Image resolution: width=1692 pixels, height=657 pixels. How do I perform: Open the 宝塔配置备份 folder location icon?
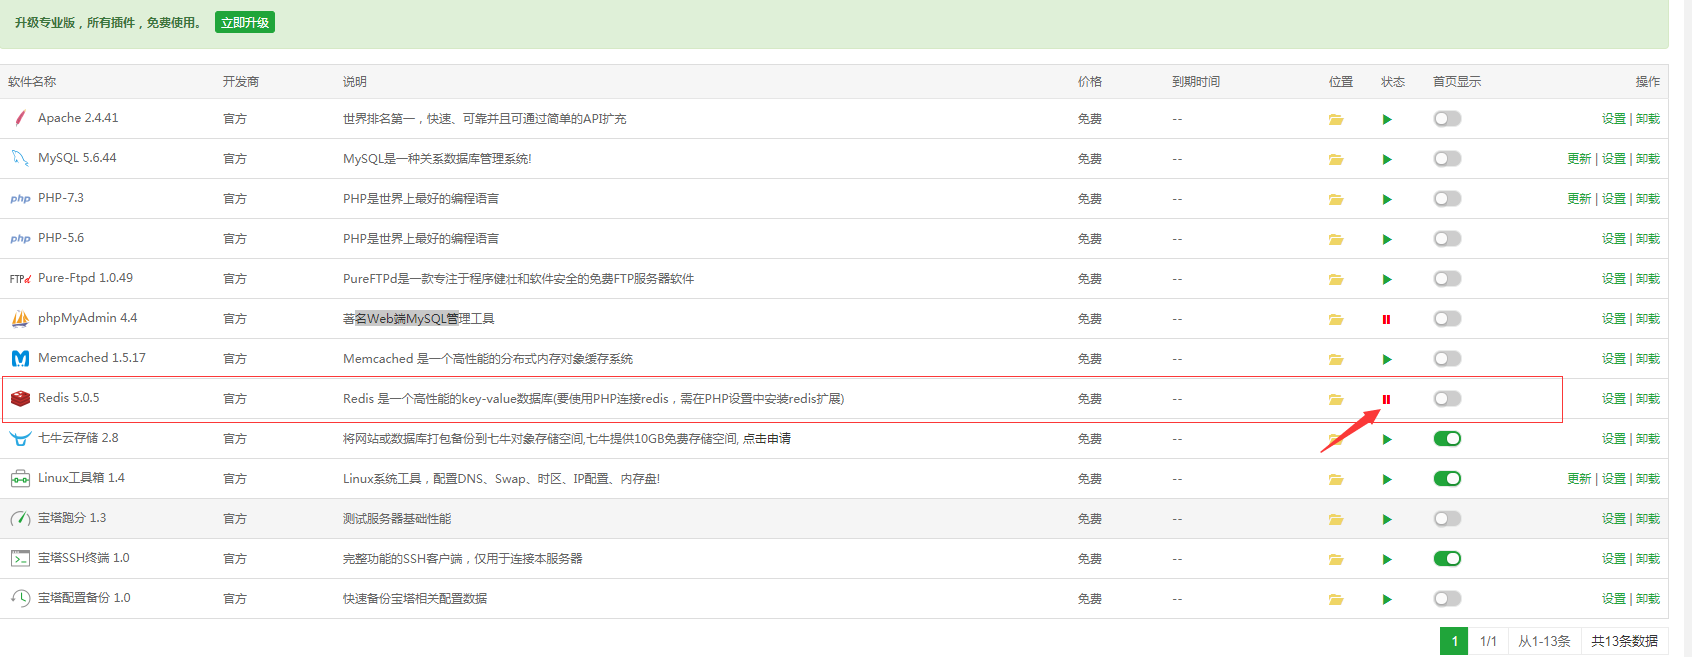(1336, 599)
